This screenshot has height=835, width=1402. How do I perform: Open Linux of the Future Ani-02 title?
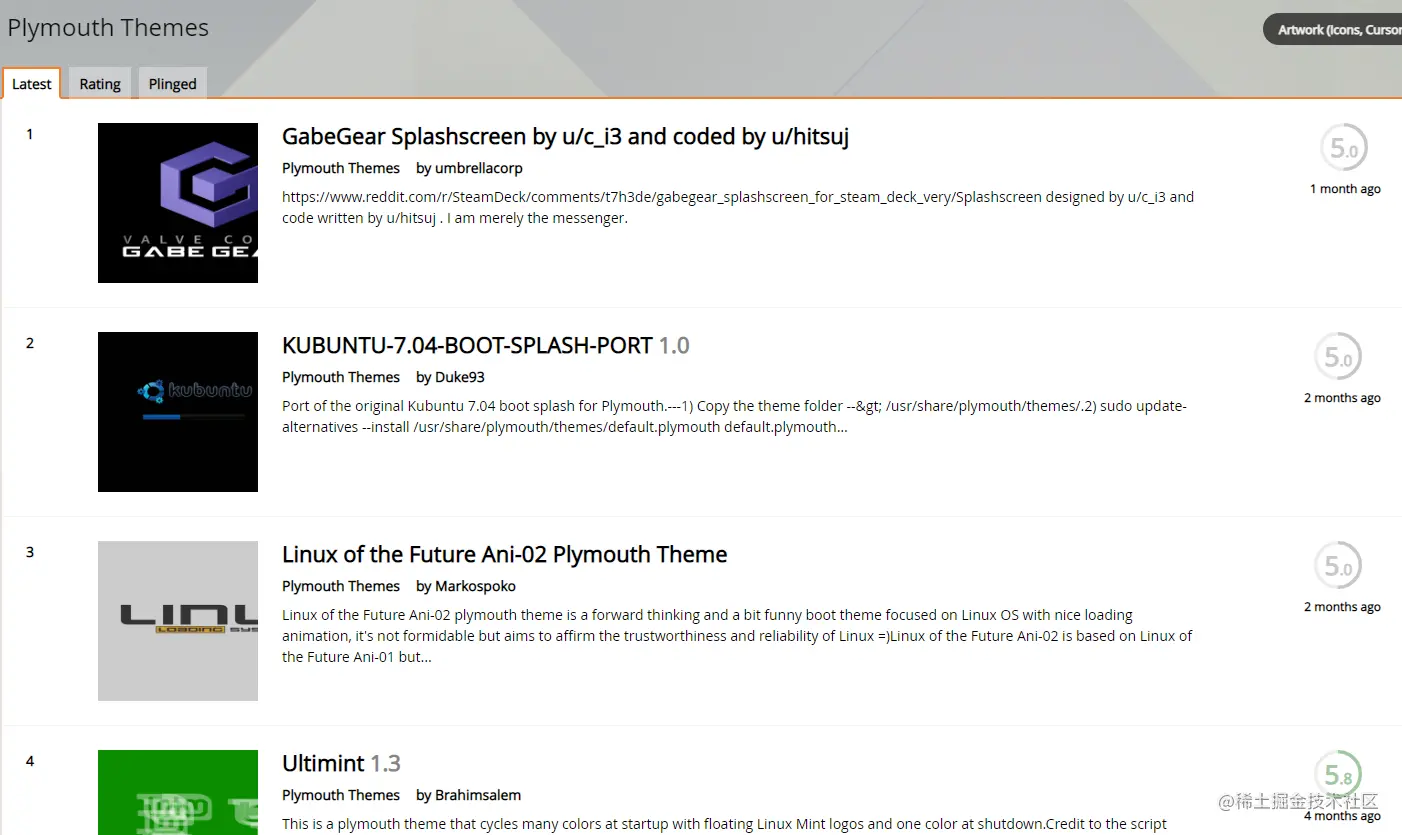[x=504, y=554]
